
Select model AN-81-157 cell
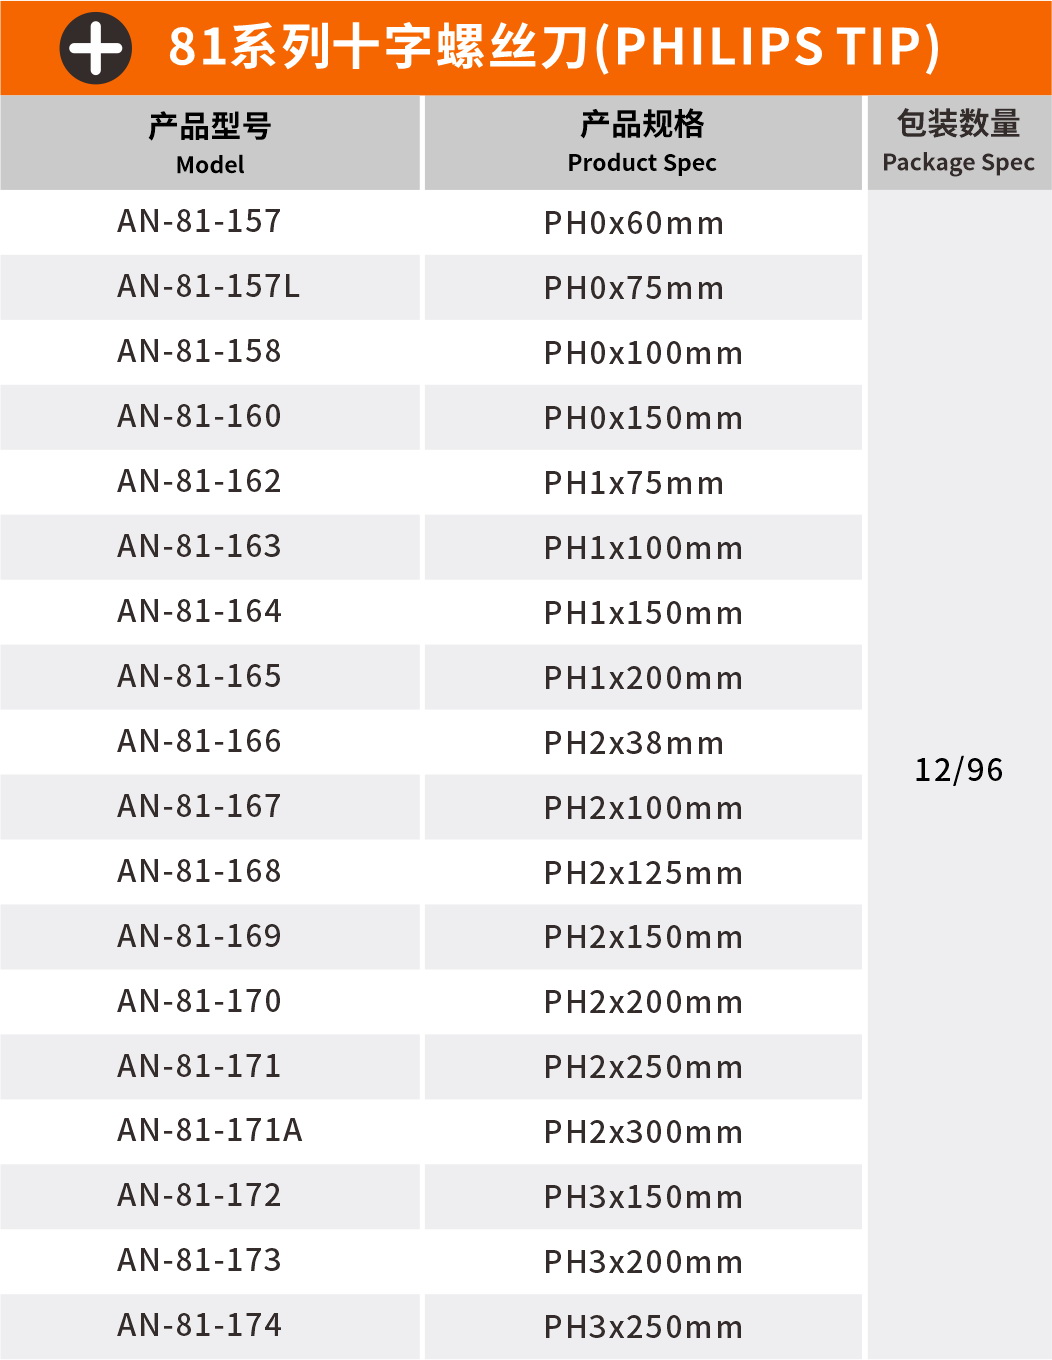click(199, 221)
